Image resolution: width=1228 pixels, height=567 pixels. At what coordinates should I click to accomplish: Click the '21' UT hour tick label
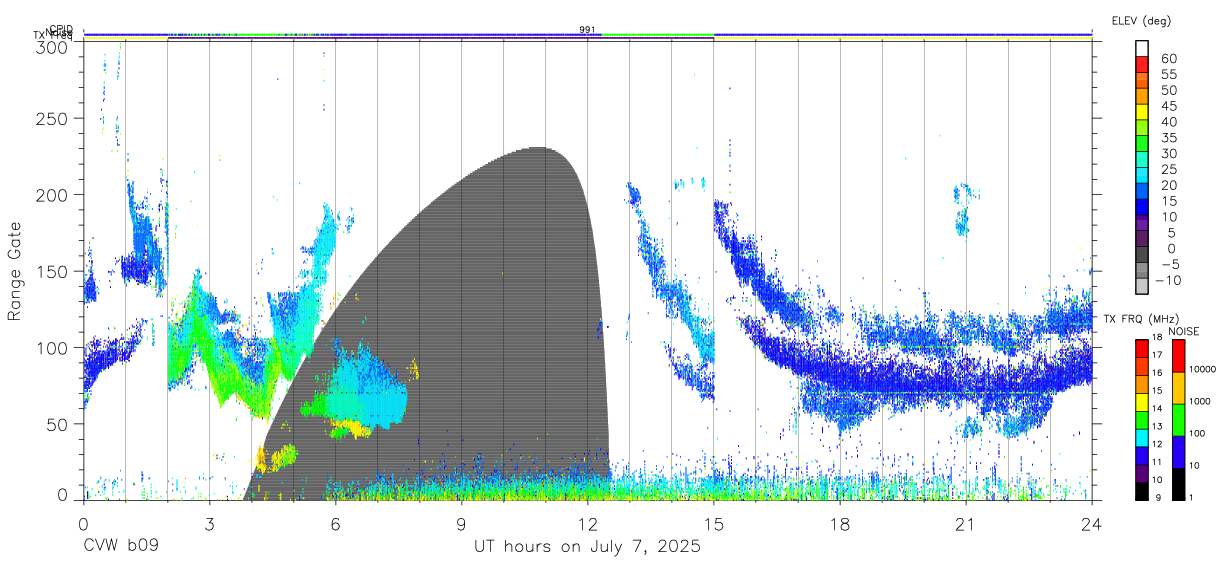click(965, 524)
